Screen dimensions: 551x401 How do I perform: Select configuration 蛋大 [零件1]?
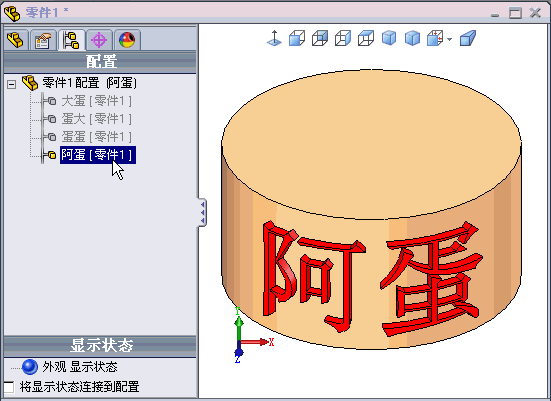[97, 119]
